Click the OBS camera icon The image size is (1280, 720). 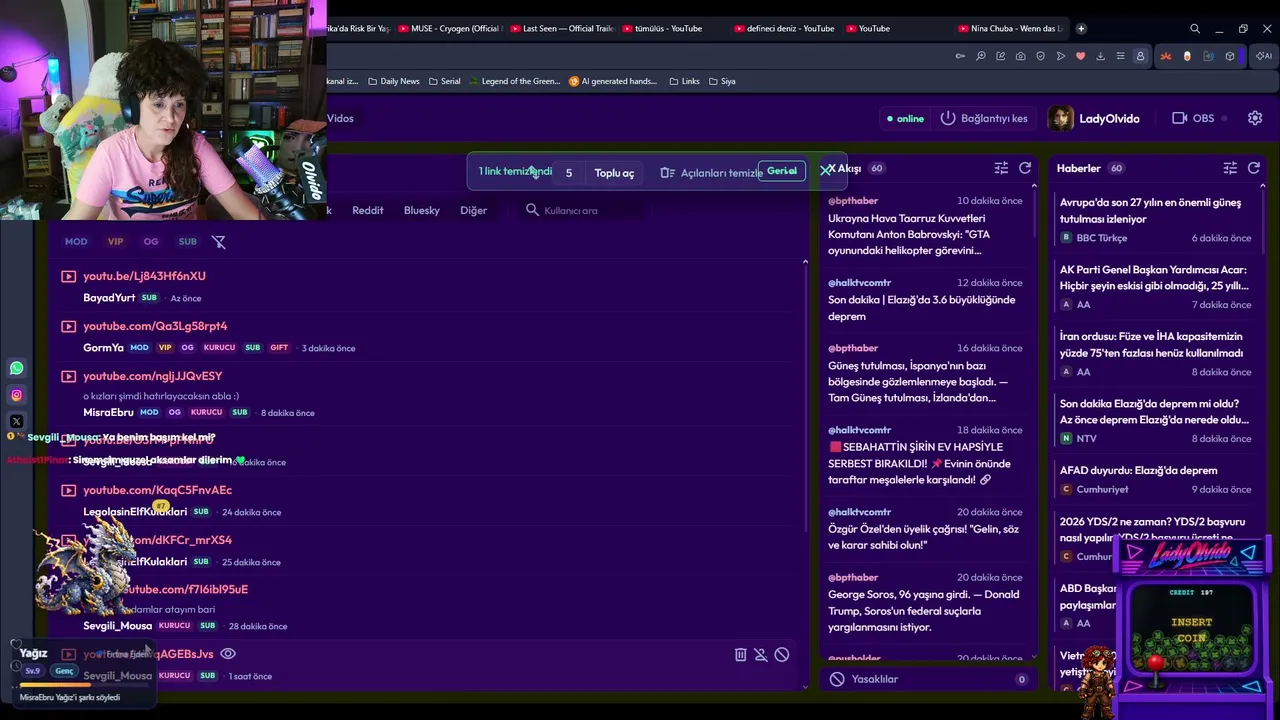tap(1179, 118)
